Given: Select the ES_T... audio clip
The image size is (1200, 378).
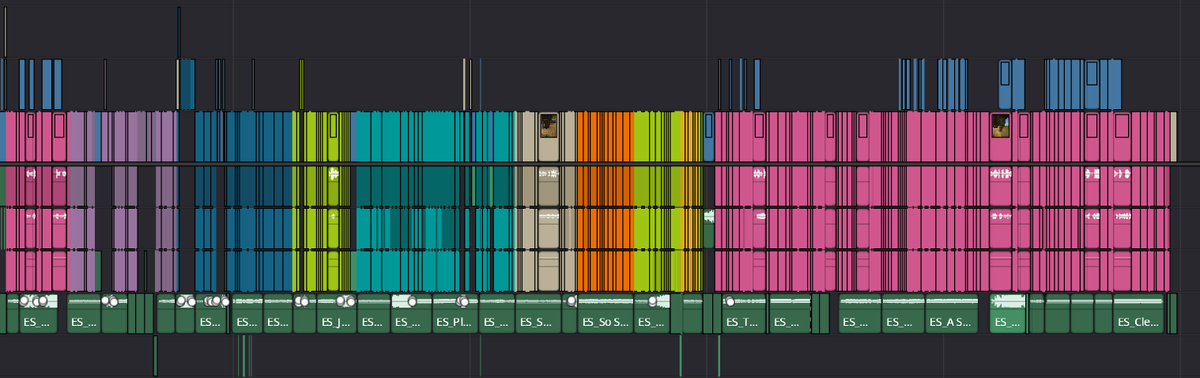Looking at the screenshot, I should [744, 314].
